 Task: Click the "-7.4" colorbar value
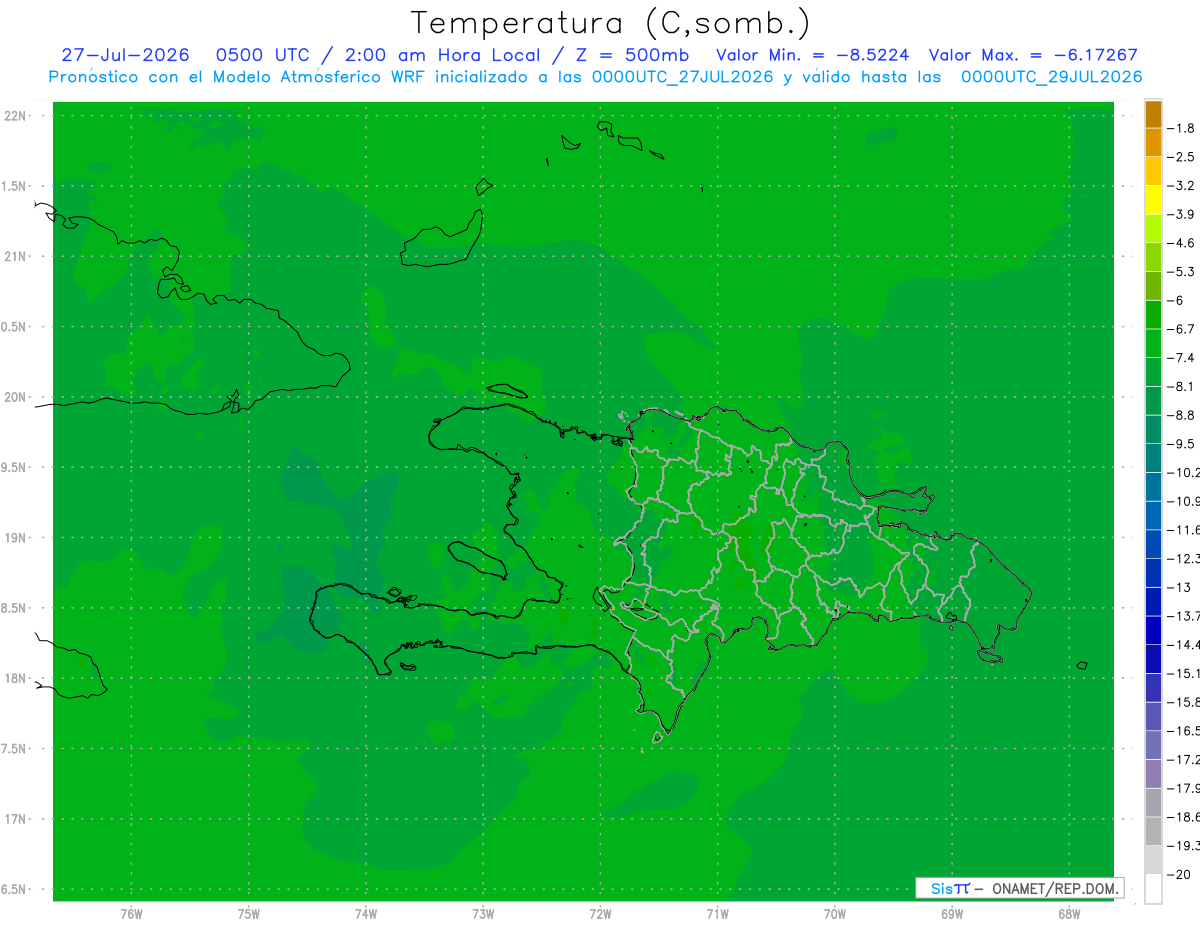[x=1182, y=357]
